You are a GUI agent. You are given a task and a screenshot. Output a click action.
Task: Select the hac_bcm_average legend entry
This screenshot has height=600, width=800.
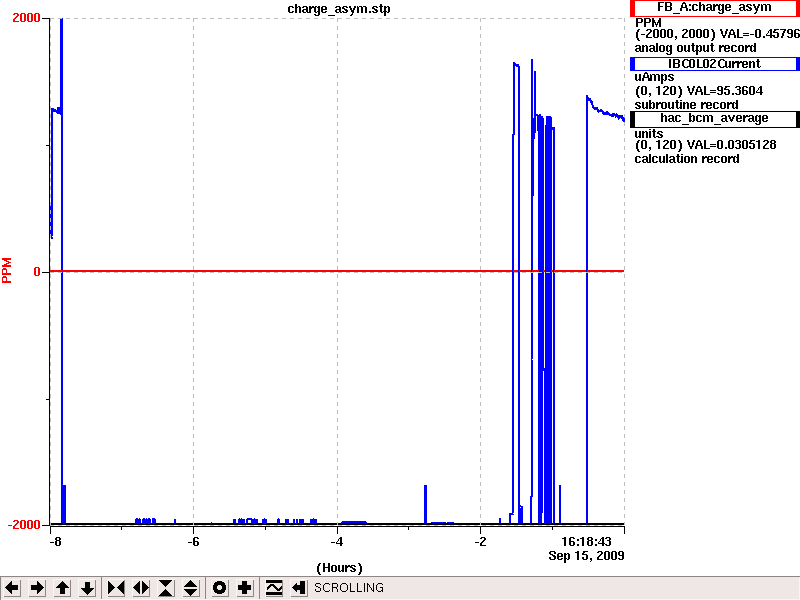point(714,118)
